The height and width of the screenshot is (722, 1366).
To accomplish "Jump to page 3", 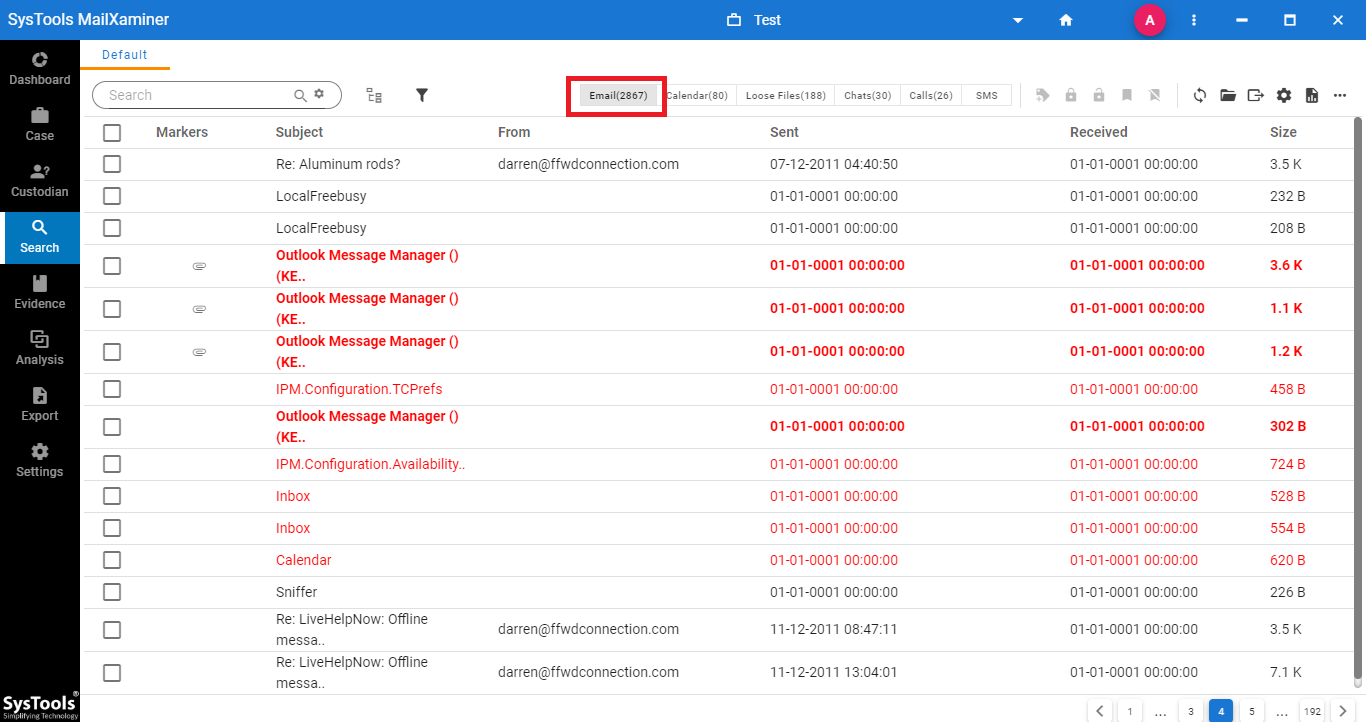I will (1191, 712).
